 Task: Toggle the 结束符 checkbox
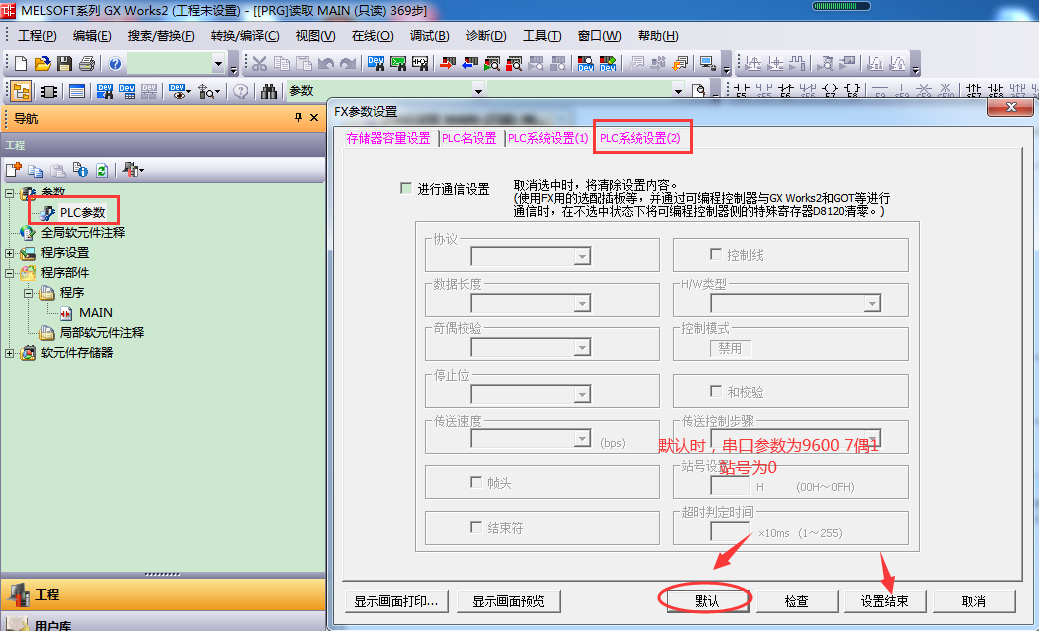pos(476,528)
